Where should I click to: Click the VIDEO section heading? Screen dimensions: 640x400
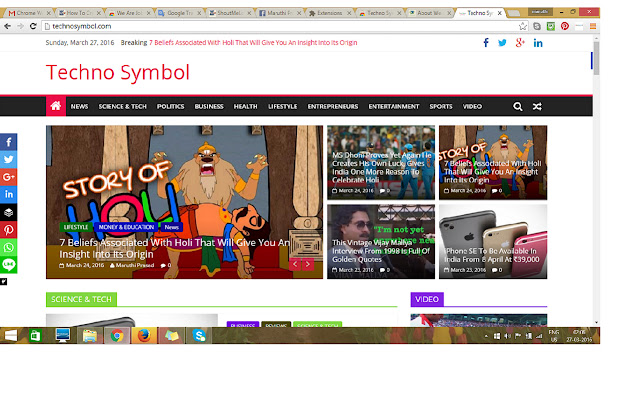pos(427,299)
